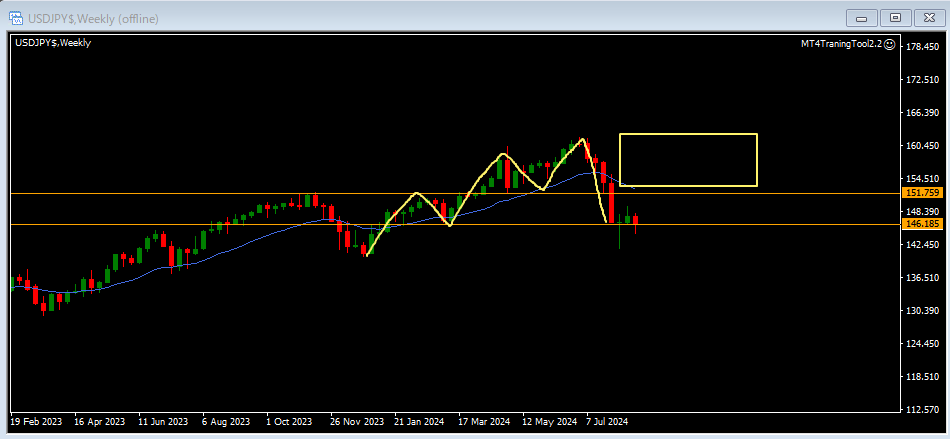
Task: Maximize the USDJPY$ Weekly chart window
Action: [896, 17]
